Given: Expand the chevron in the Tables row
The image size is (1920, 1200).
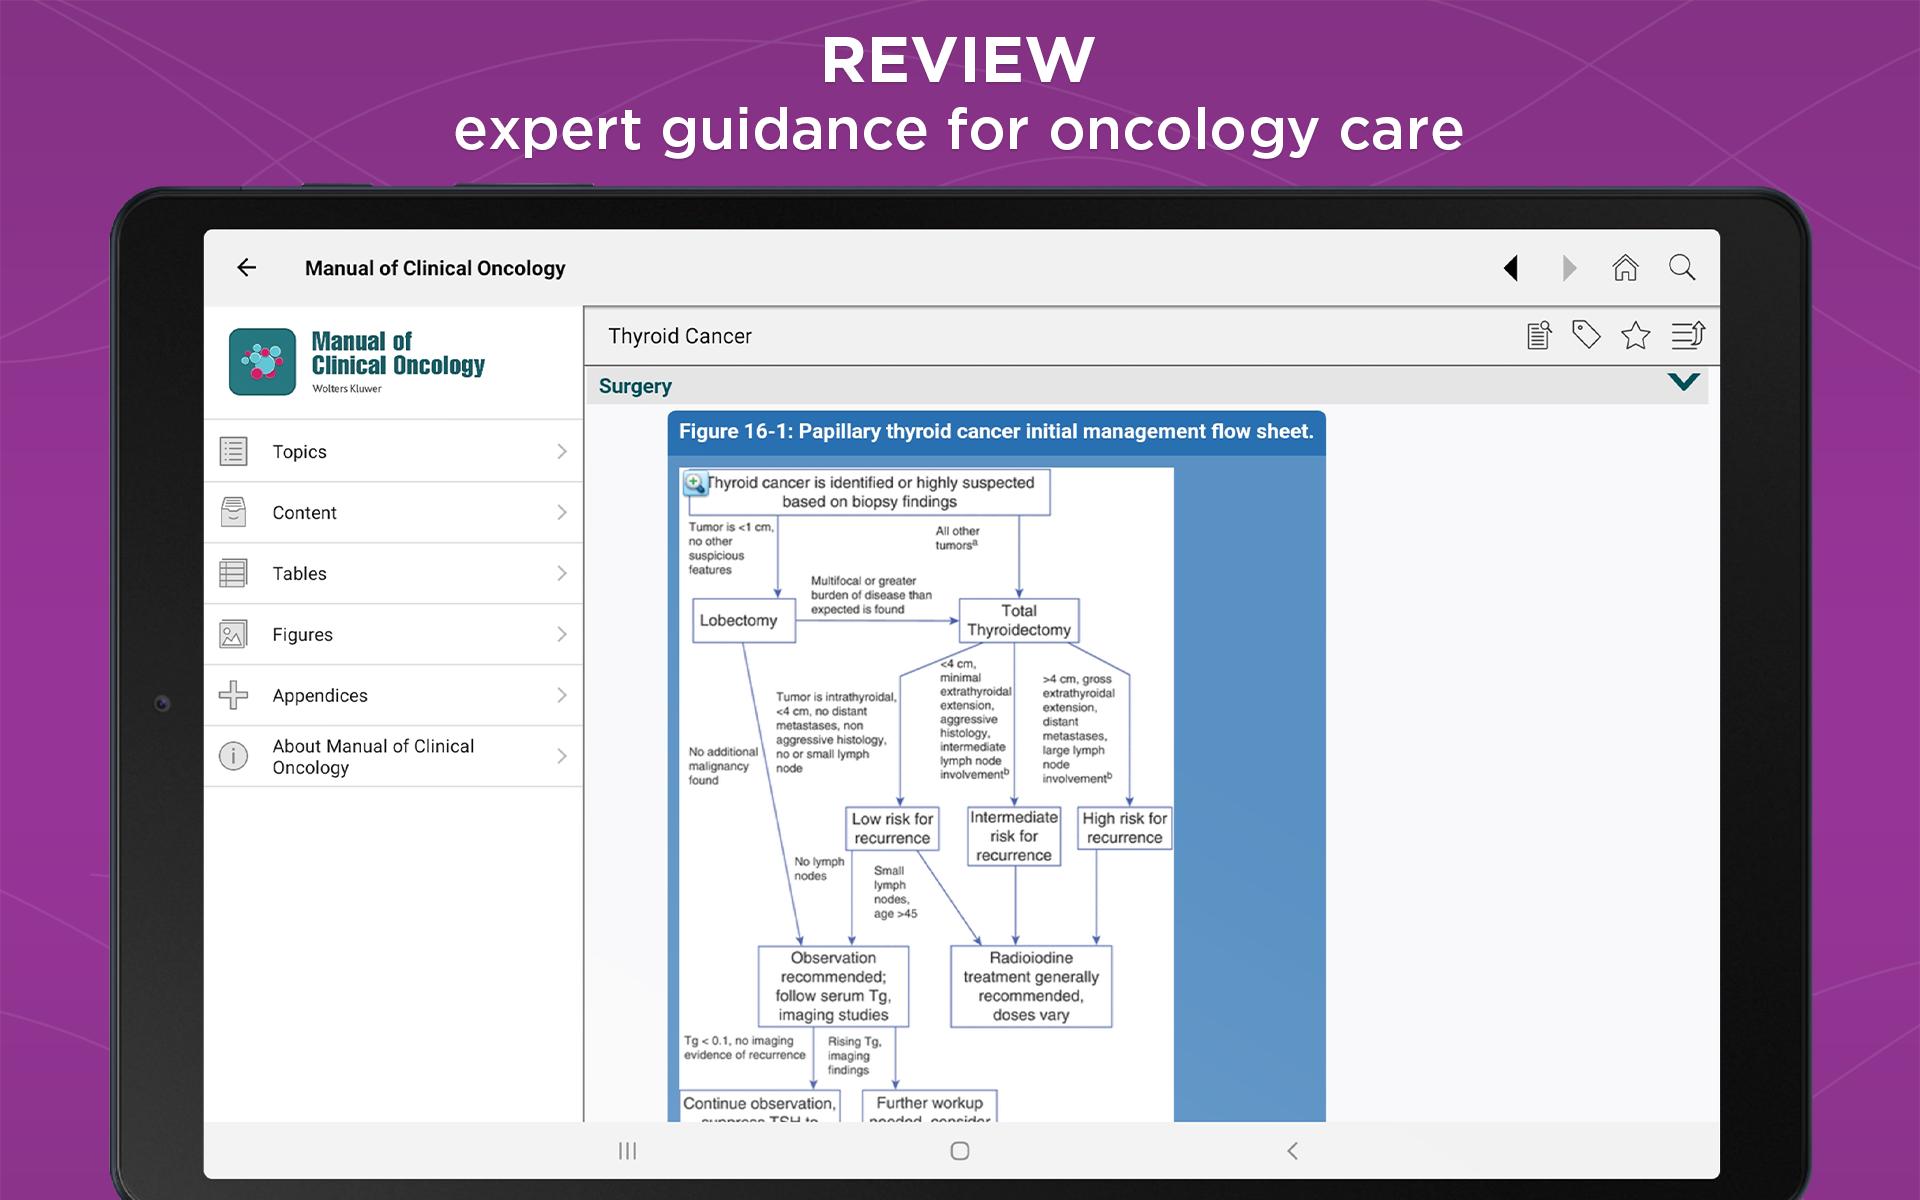Looking at the screenshot, I should 562,574.
